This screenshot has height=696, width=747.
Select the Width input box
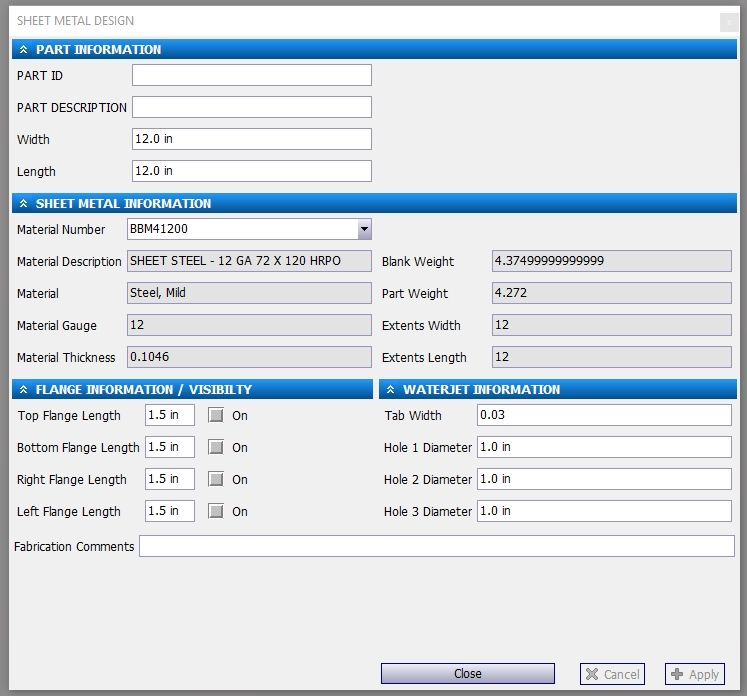click(251, 140)
